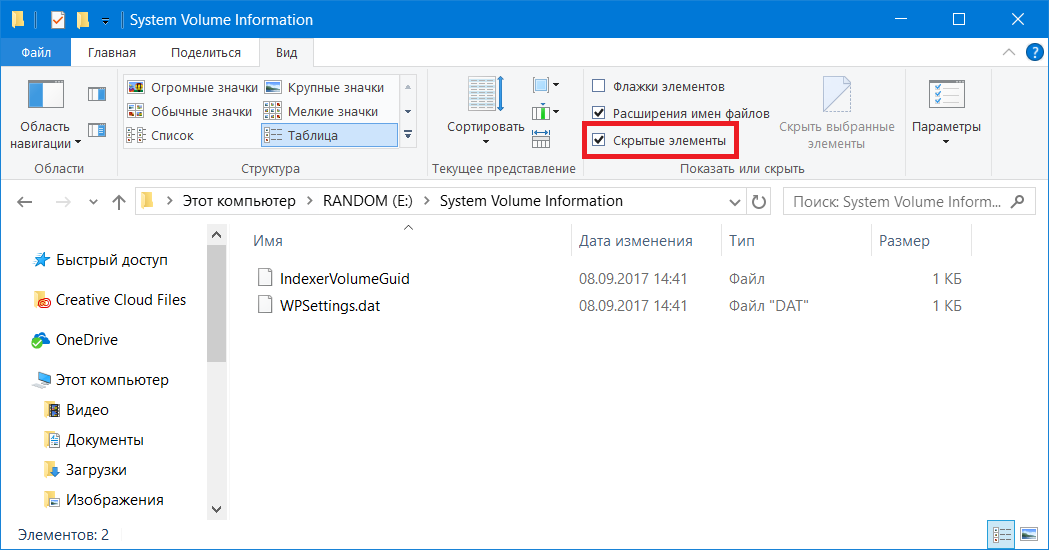The height and width of the screenshot is (550, 1049).
Task: Switch to the Главная ribbon tab
Action: 111,52
